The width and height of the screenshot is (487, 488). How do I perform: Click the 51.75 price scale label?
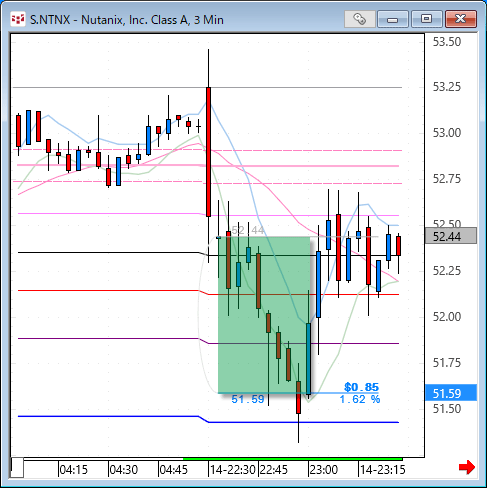pyautogui.click(x=447, y=363)
